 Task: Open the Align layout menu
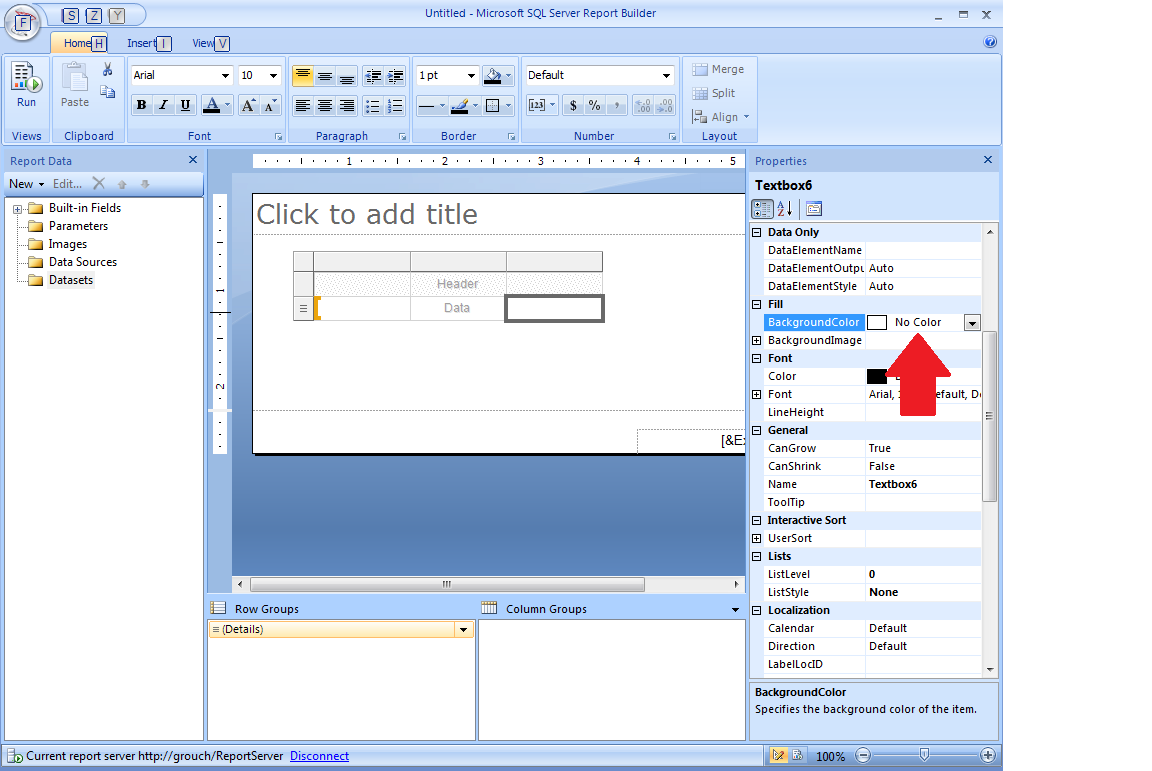point(721,117)
